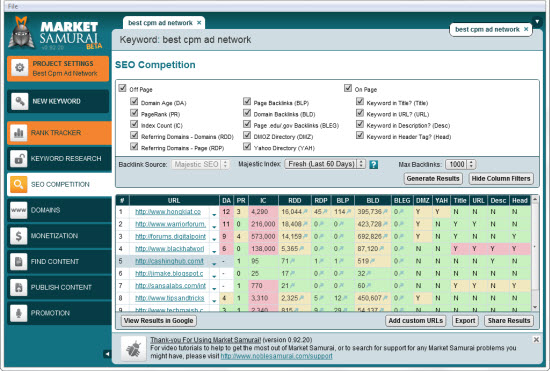
Task: Open Project Settings gear icon
Action: (x=20, y=68)
